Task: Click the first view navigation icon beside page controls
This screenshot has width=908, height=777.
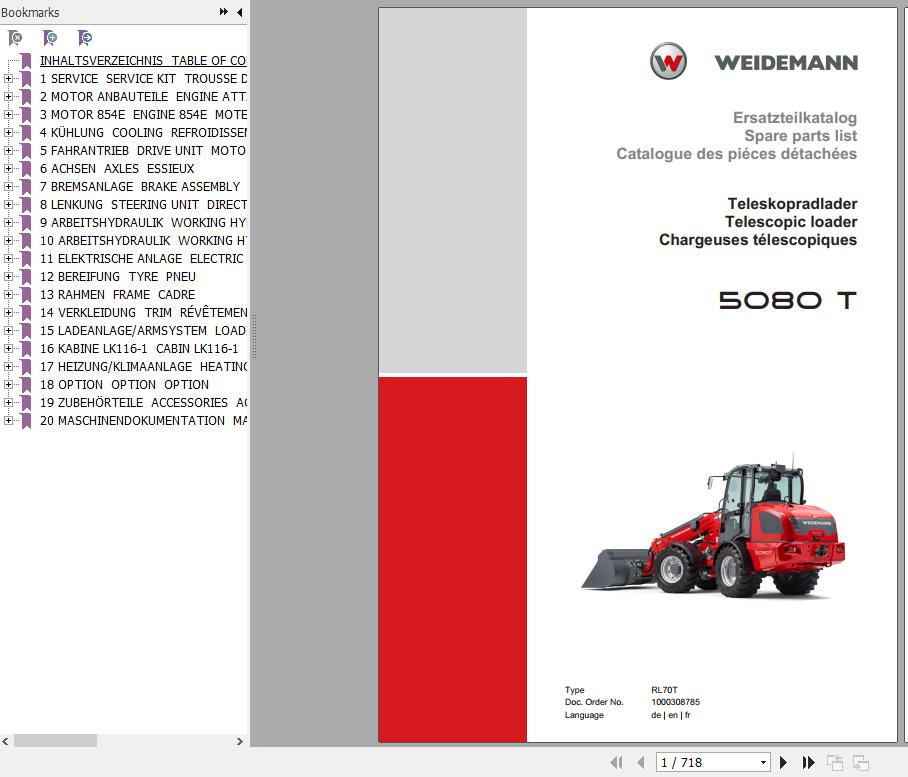Action: coord(834,763)
